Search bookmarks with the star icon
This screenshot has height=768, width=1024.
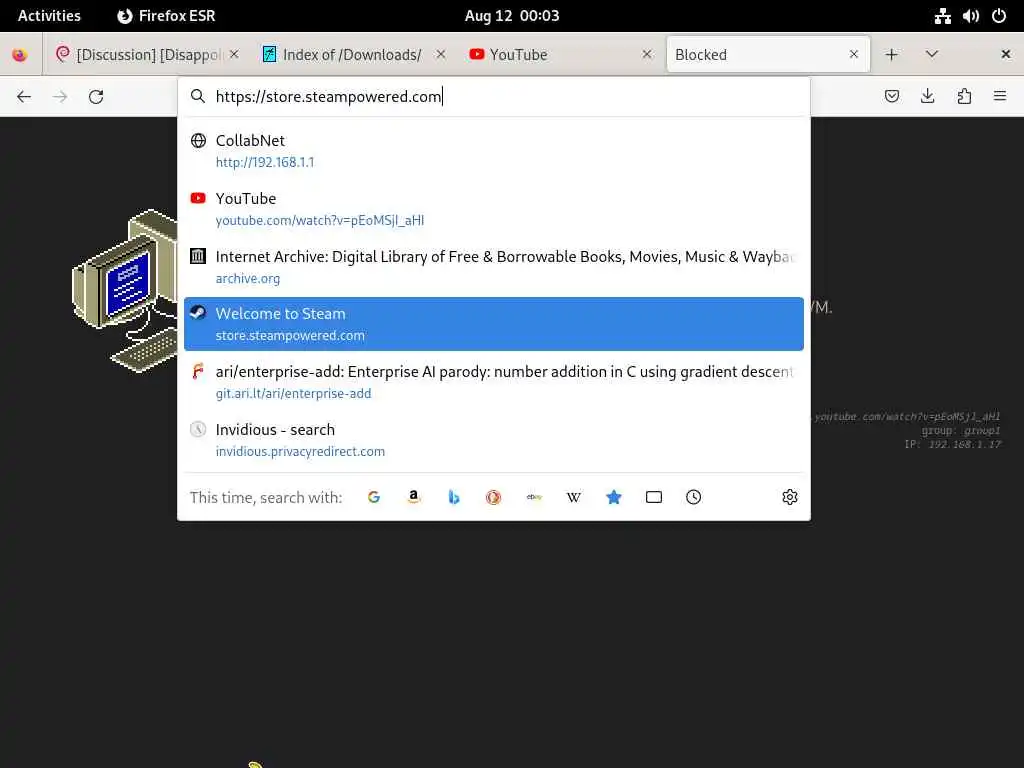(x=614, y=497)
